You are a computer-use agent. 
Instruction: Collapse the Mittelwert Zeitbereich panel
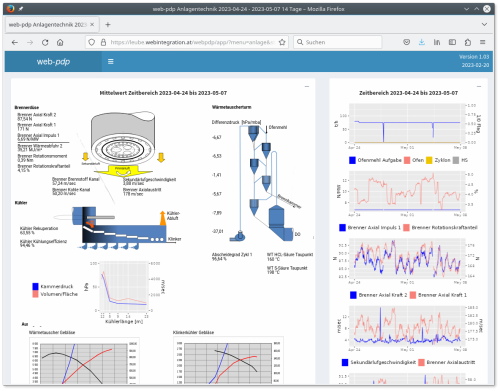tap(307, 86)
